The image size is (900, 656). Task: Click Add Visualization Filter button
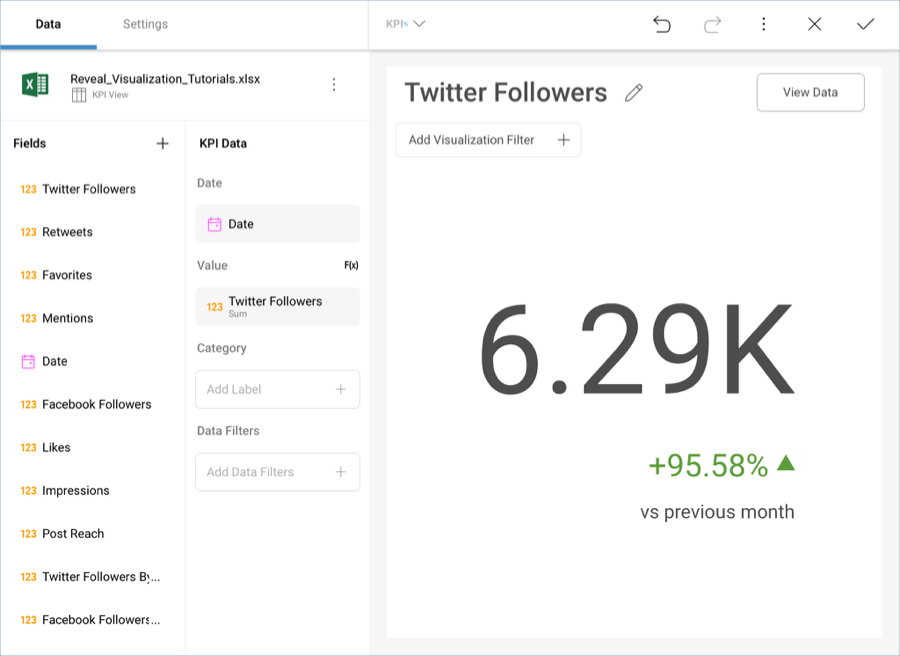pos(488,140)
